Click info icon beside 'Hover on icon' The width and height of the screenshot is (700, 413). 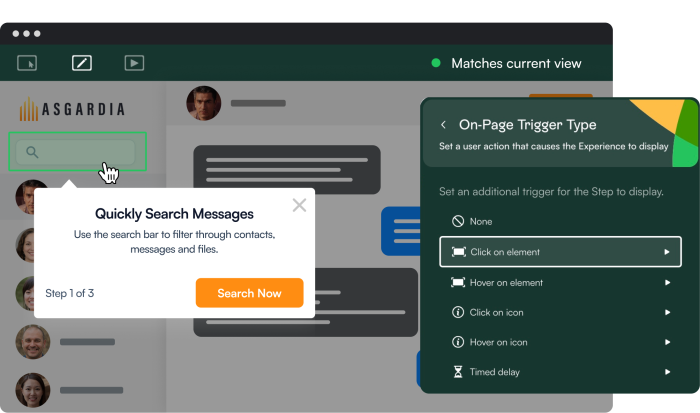[458, 342]
